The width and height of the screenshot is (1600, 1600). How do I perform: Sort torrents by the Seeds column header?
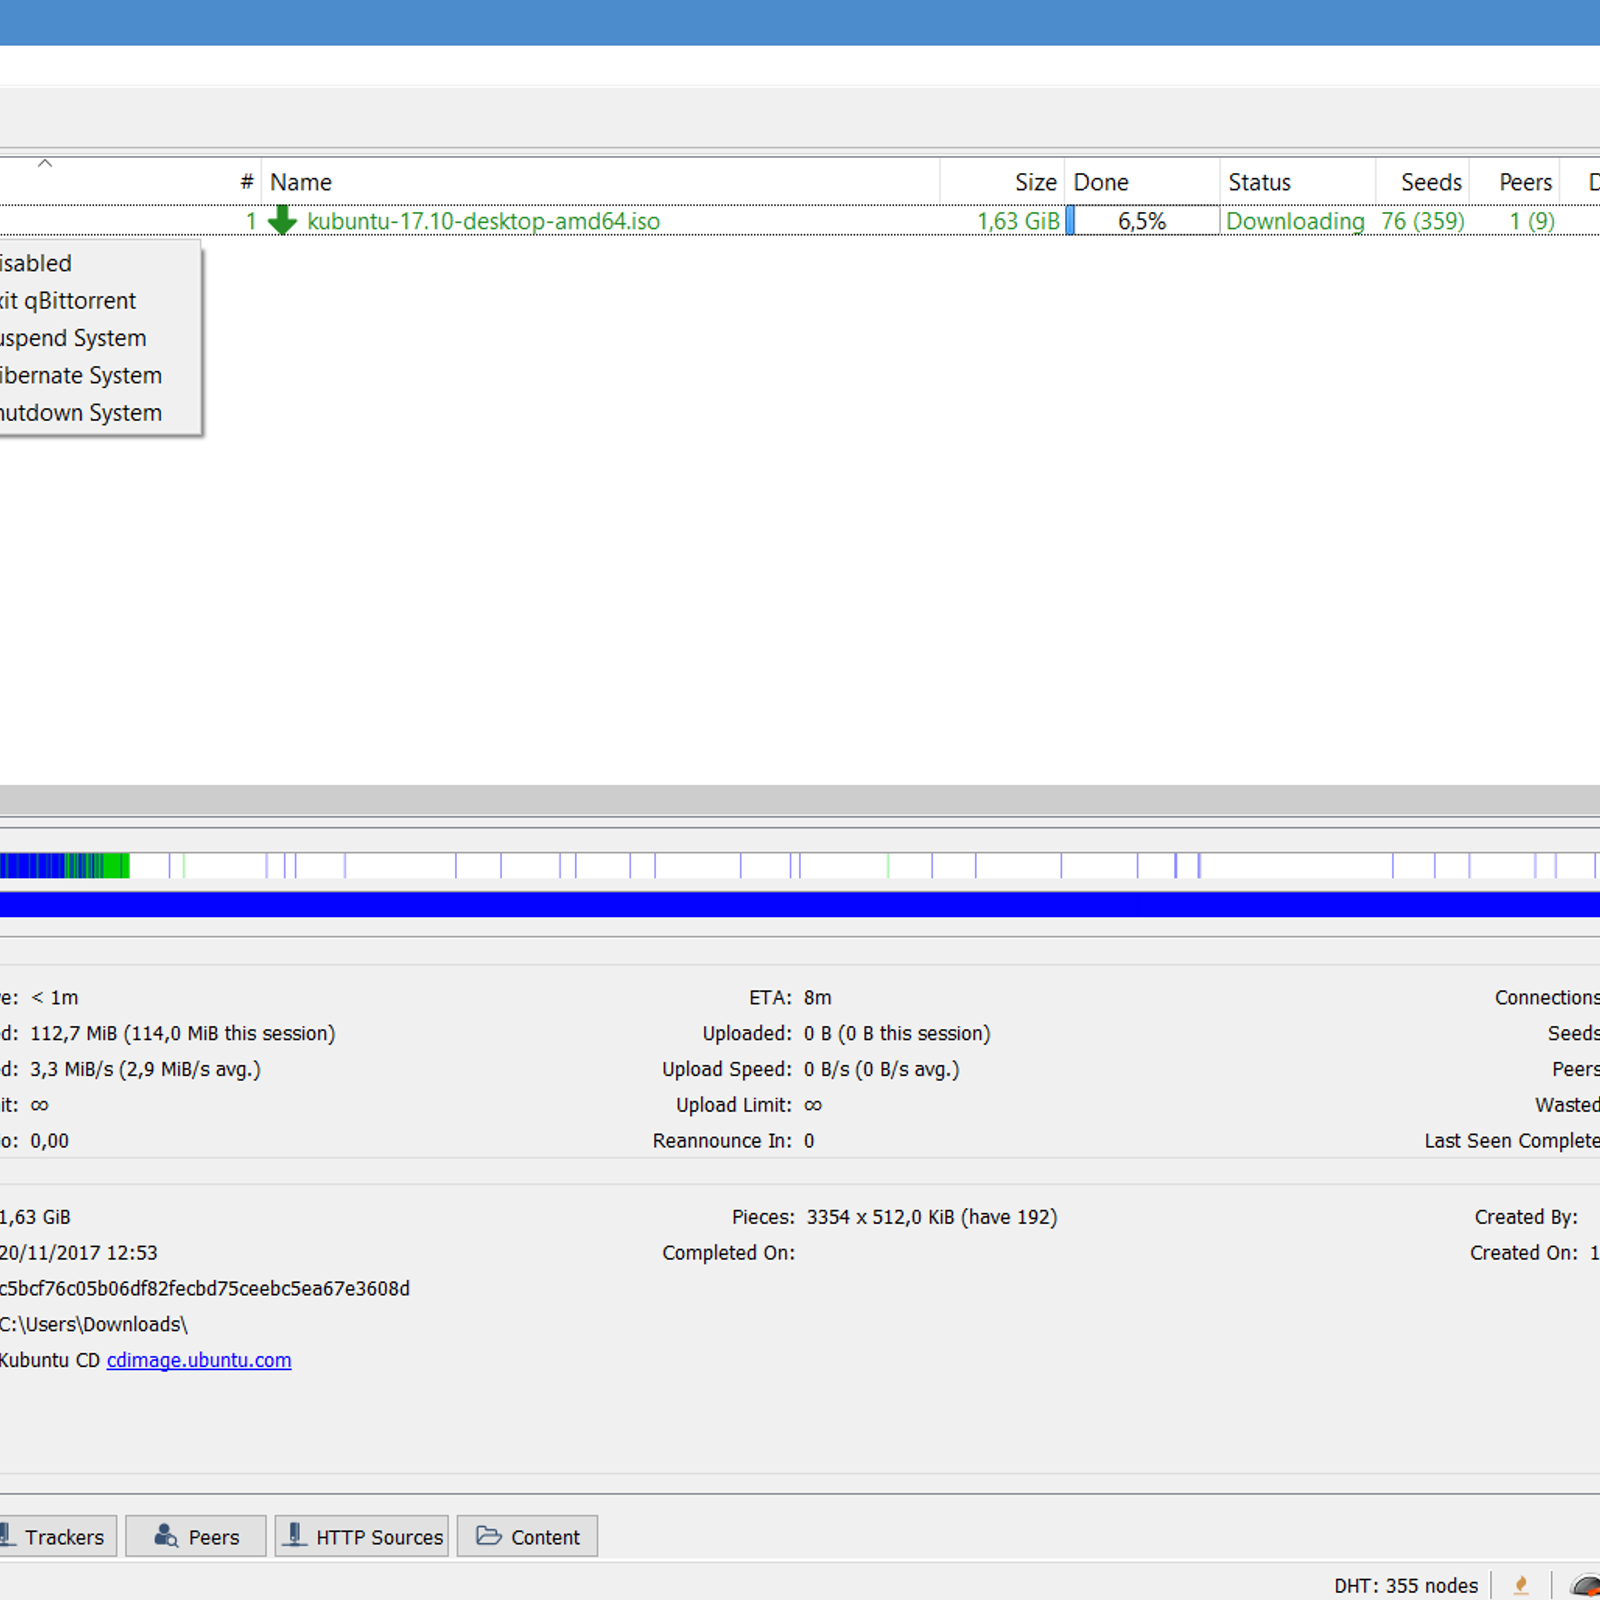1422,182
